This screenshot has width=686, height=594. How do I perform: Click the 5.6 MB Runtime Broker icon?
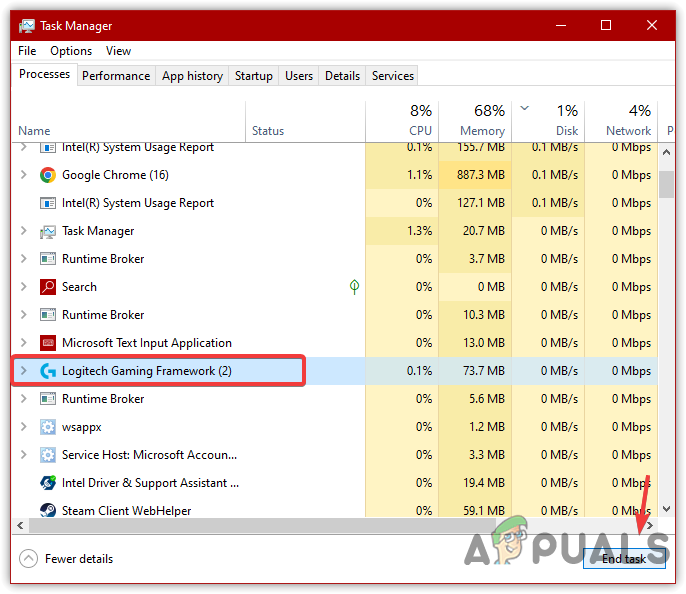pos(48,399)
